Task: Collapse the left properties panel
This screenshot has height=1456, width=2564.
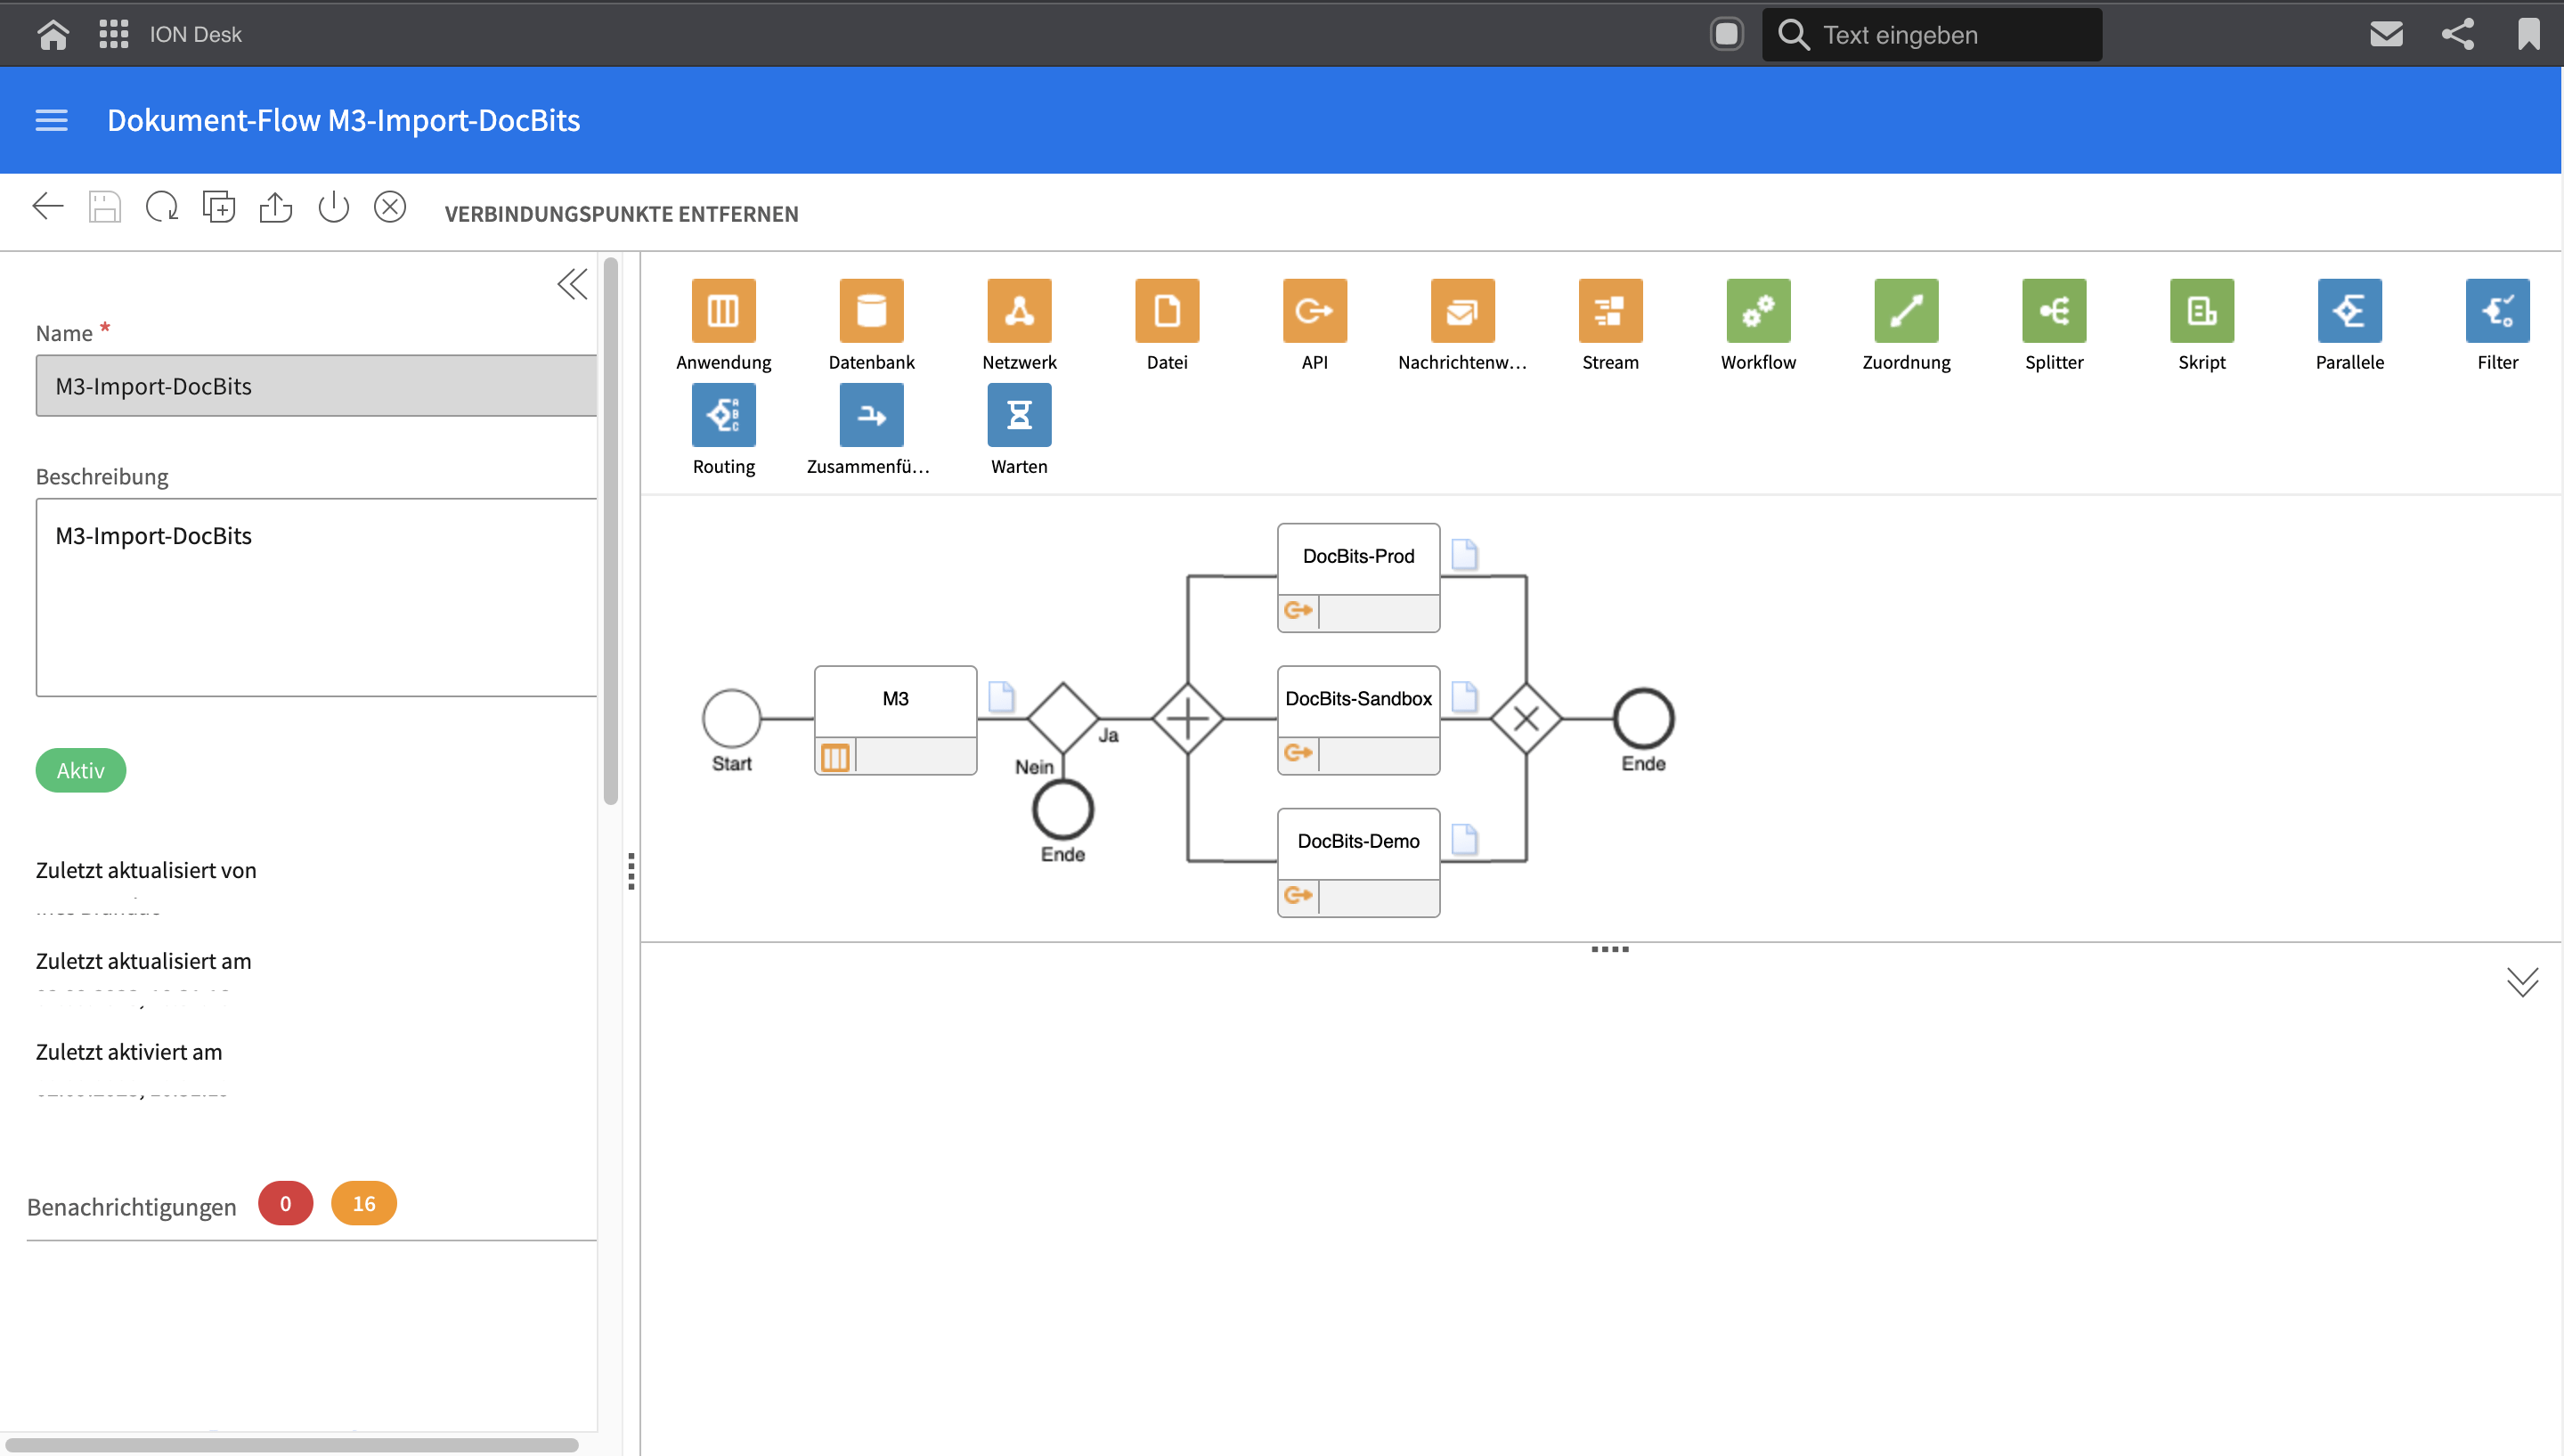Action: 572,285
